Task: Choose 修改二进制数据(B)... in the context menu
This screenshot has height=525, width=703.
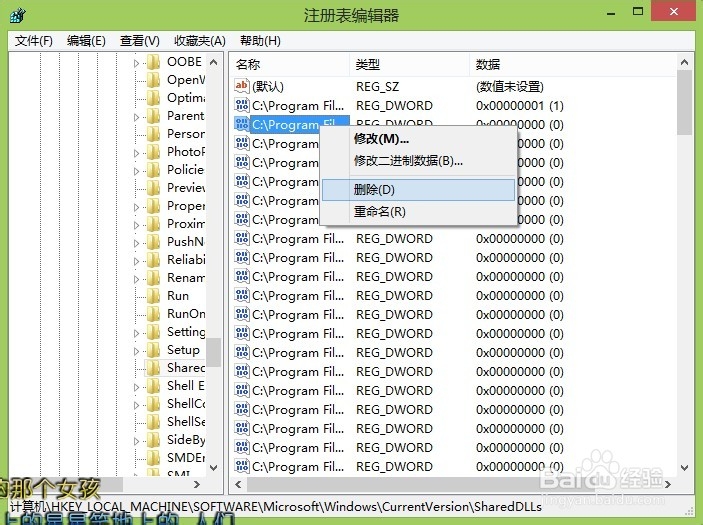Action: tap(419, 161)
